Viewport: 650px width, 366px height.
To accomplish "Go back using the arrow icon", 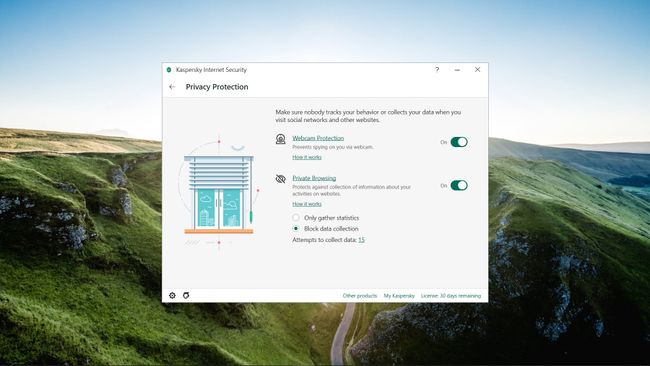I will click(172, 87).
